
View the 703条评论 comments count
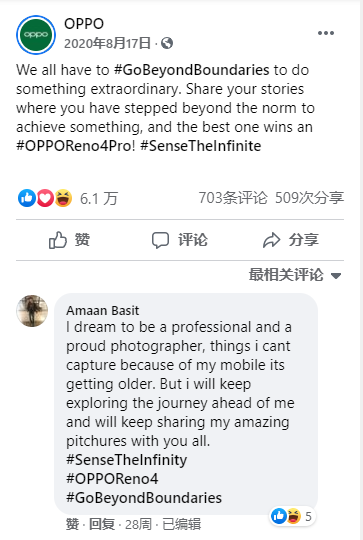click(233, 198)
